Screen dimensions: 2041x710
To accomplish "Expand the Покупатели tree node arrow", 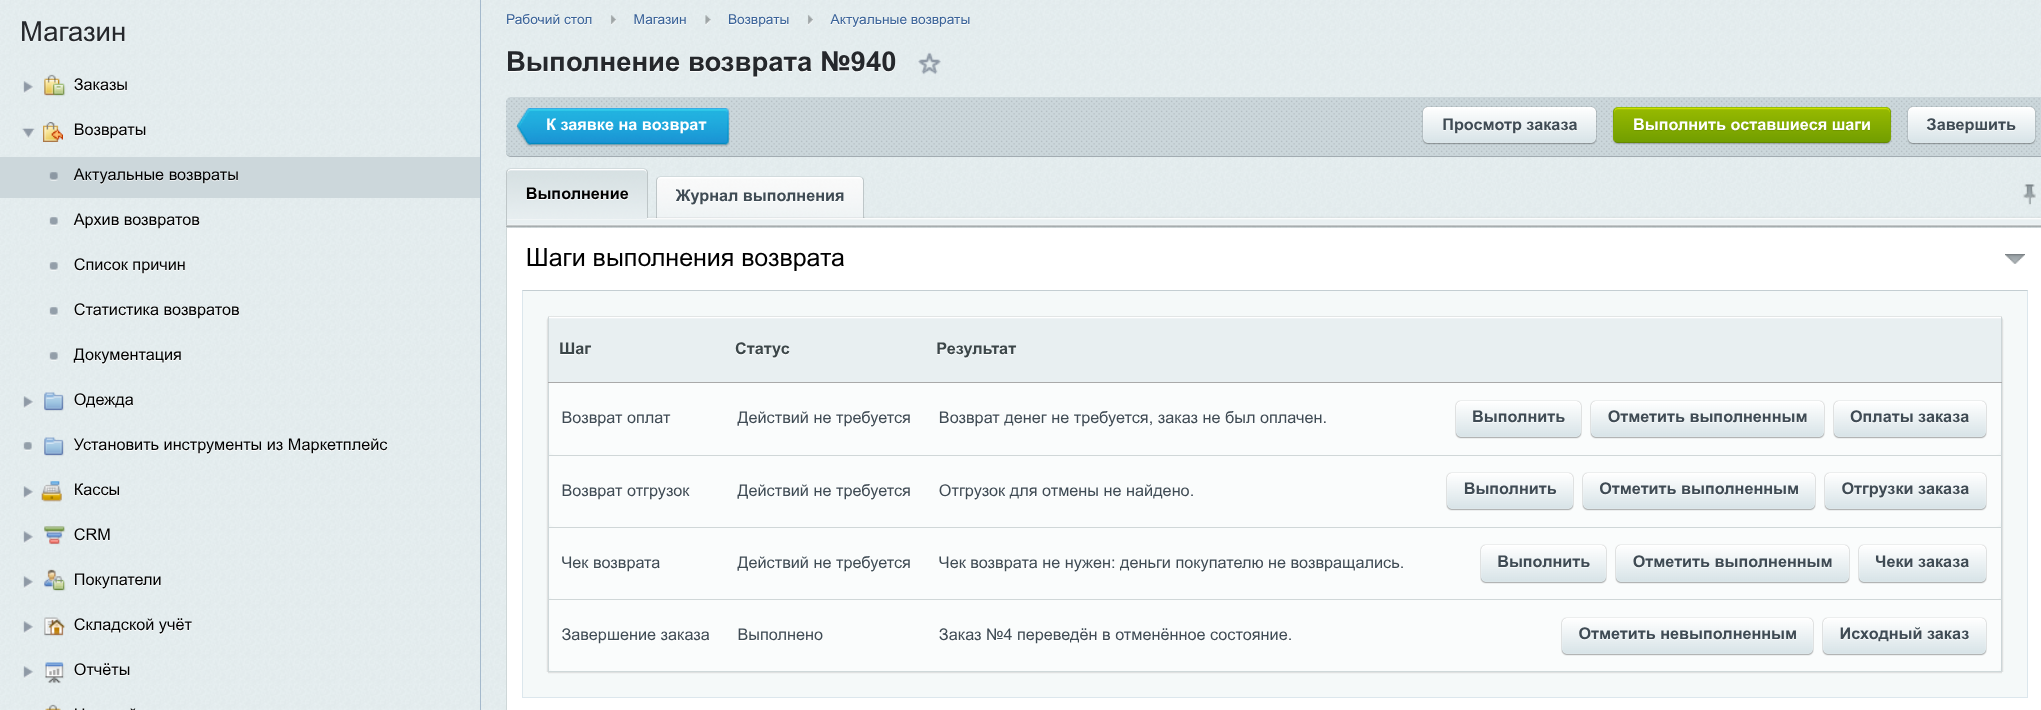I will (28, 581).
